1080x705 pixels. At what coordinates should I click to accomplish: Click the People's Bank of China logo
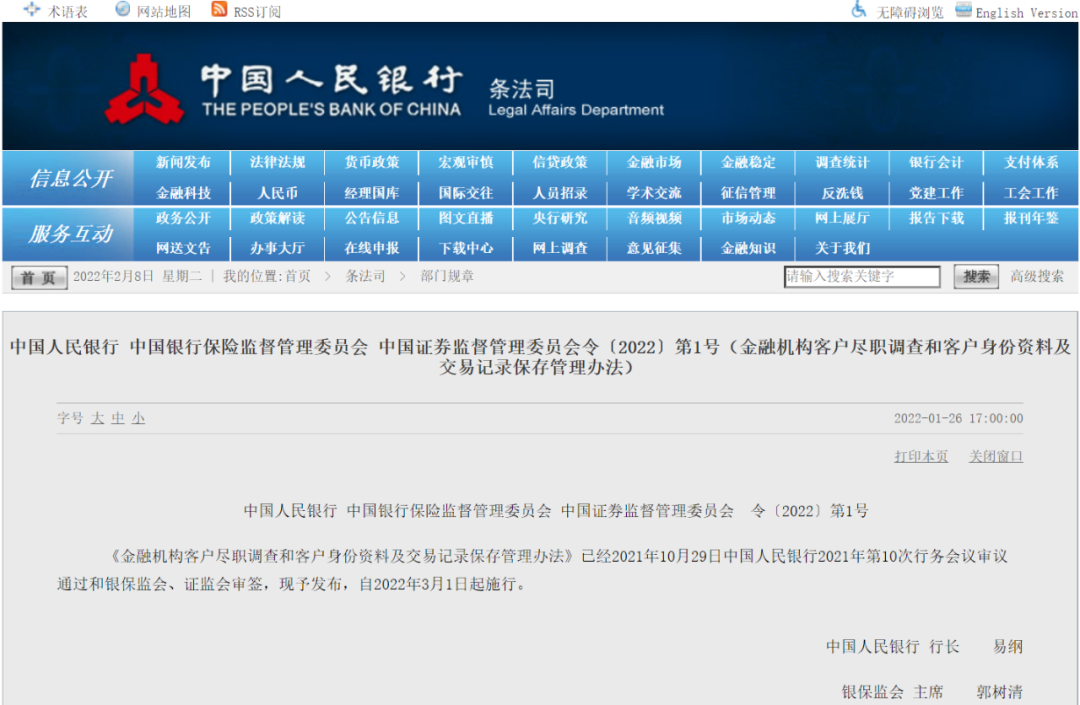[144, 90]
